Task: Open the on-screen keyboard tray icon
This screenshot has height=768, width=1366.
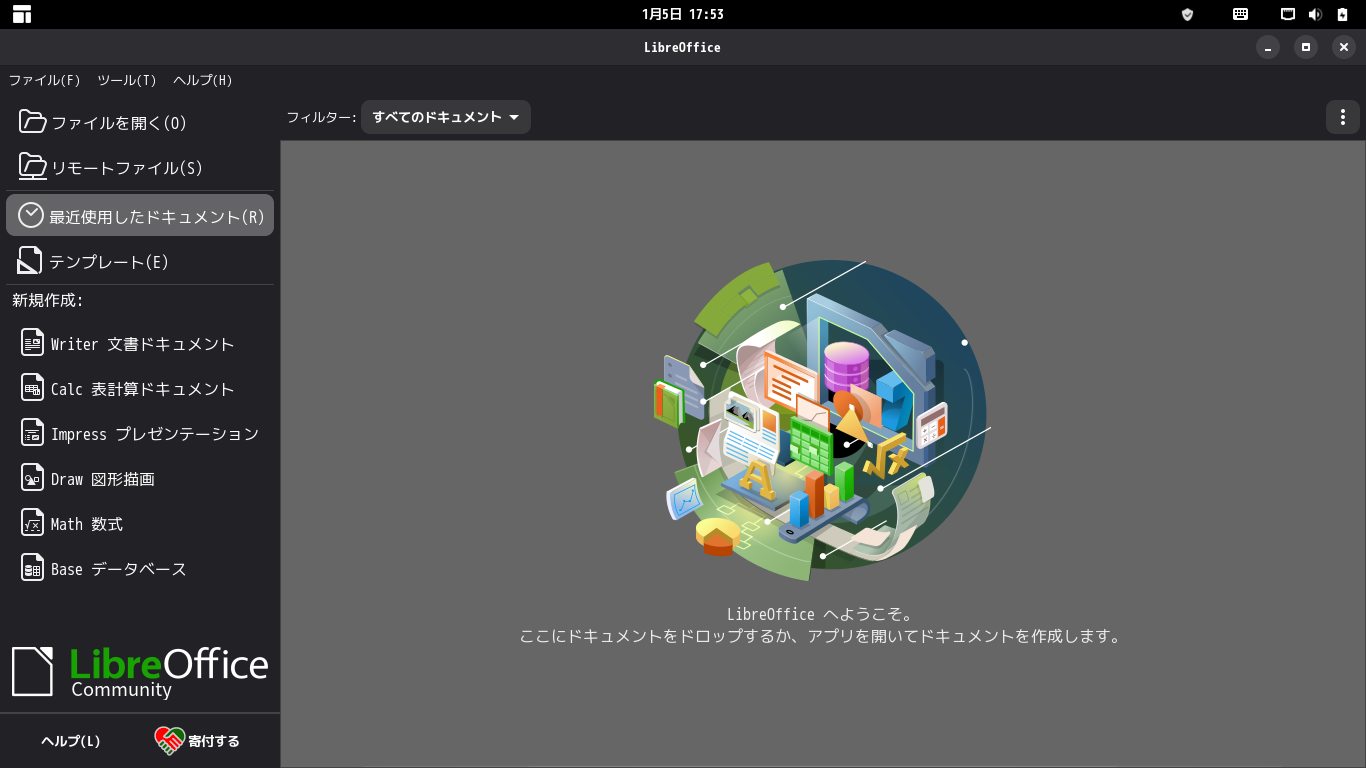Action: click(1240, 14)
